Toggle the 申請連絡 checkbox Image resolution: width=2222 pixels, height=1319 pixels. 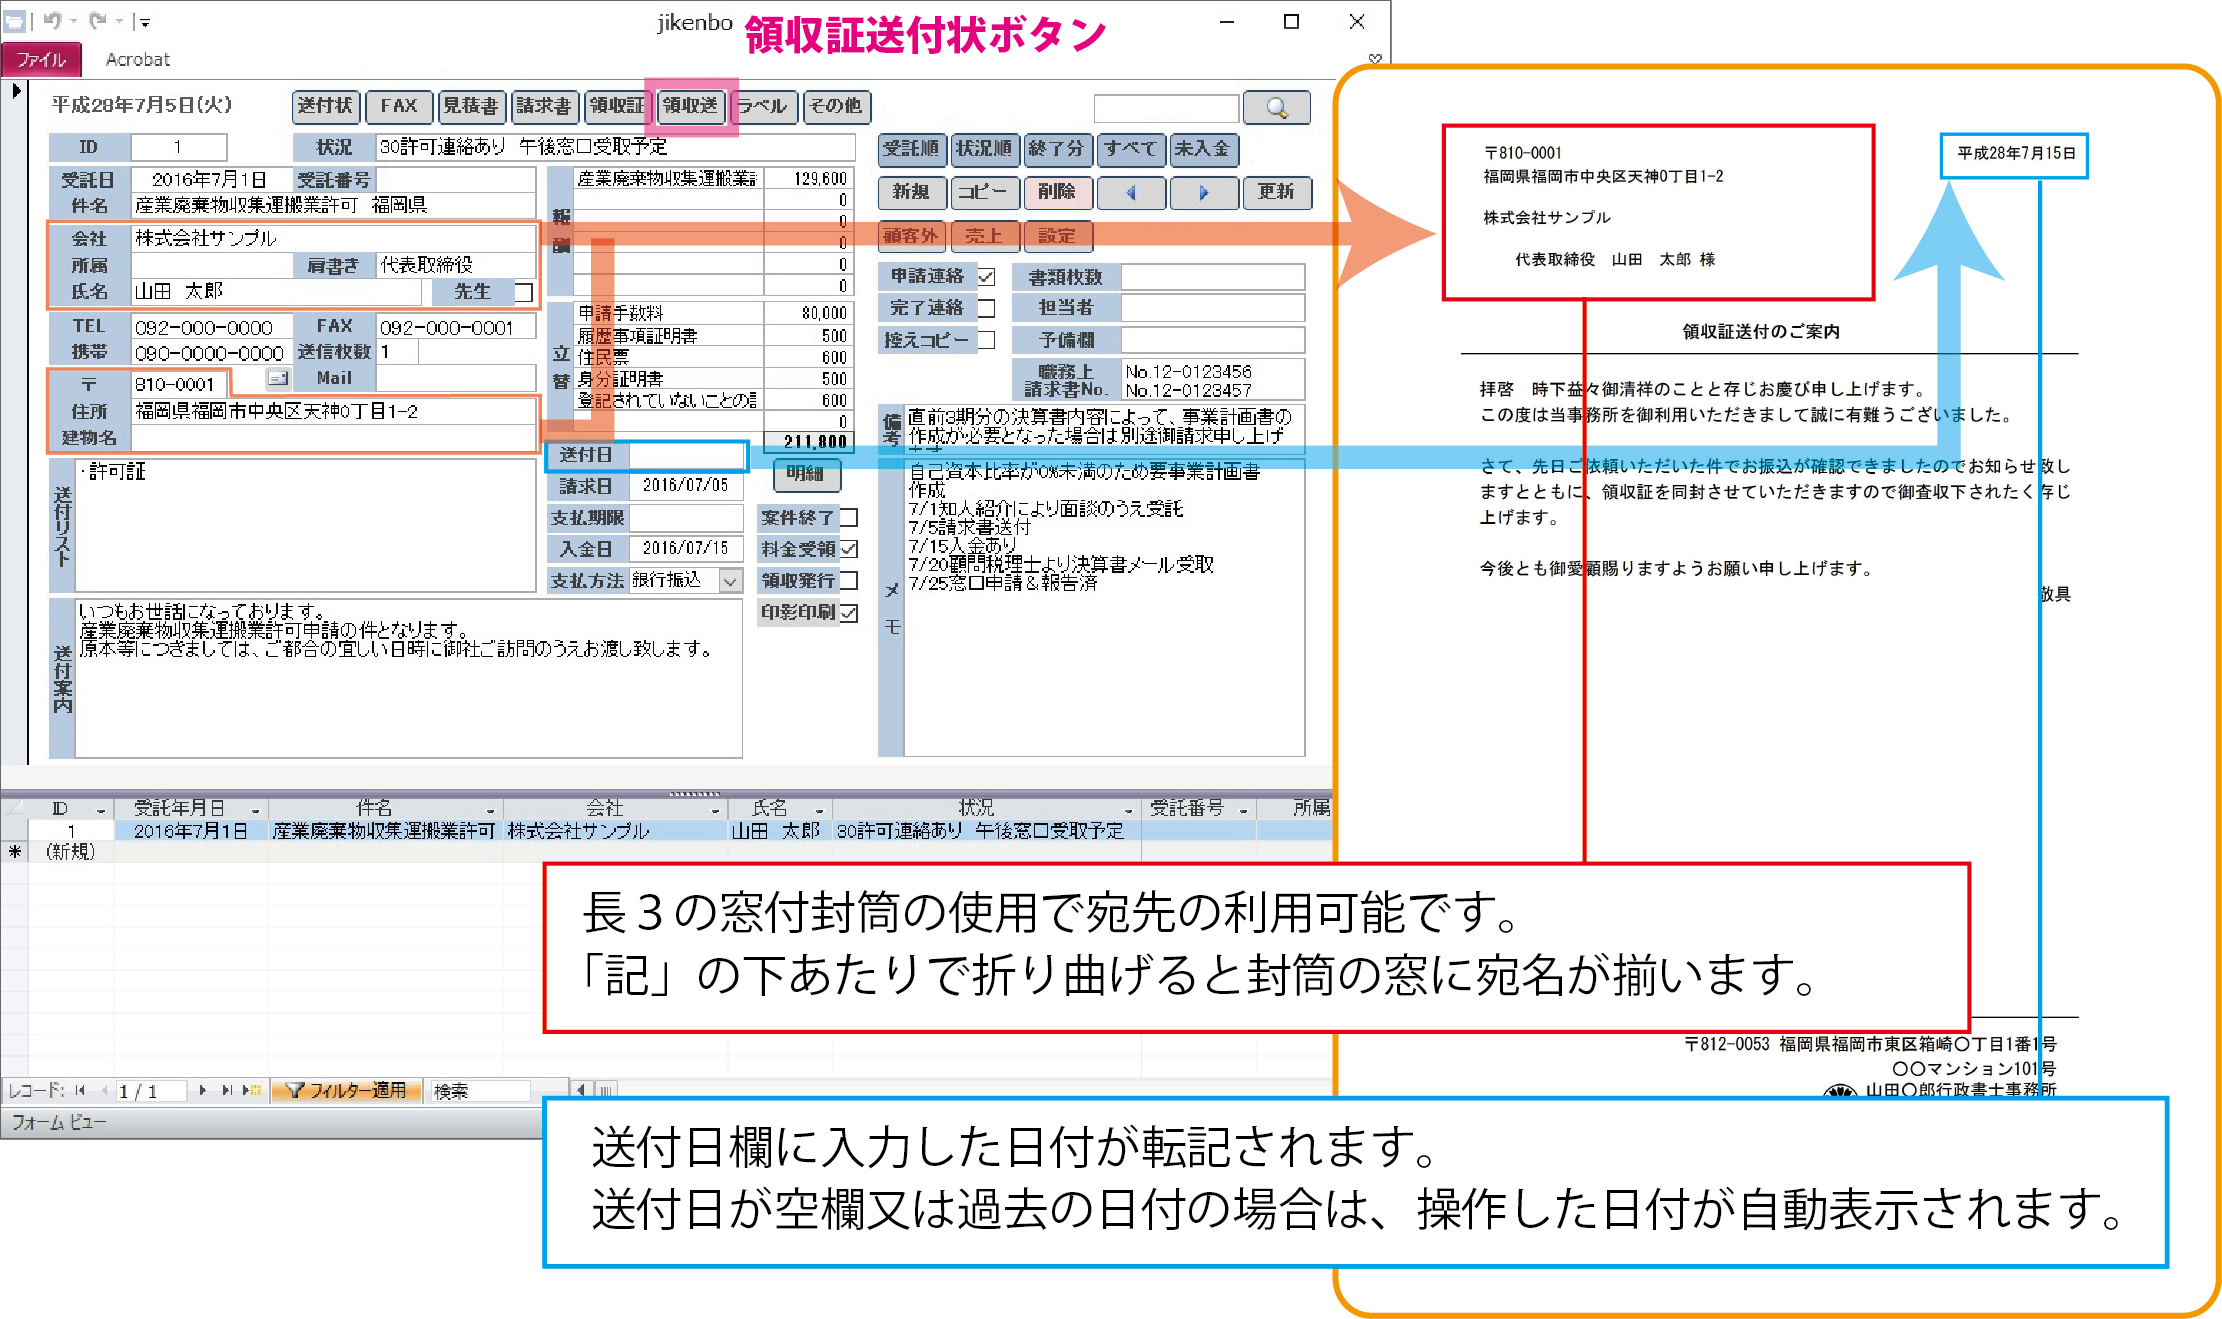click(x=986, y=277)
